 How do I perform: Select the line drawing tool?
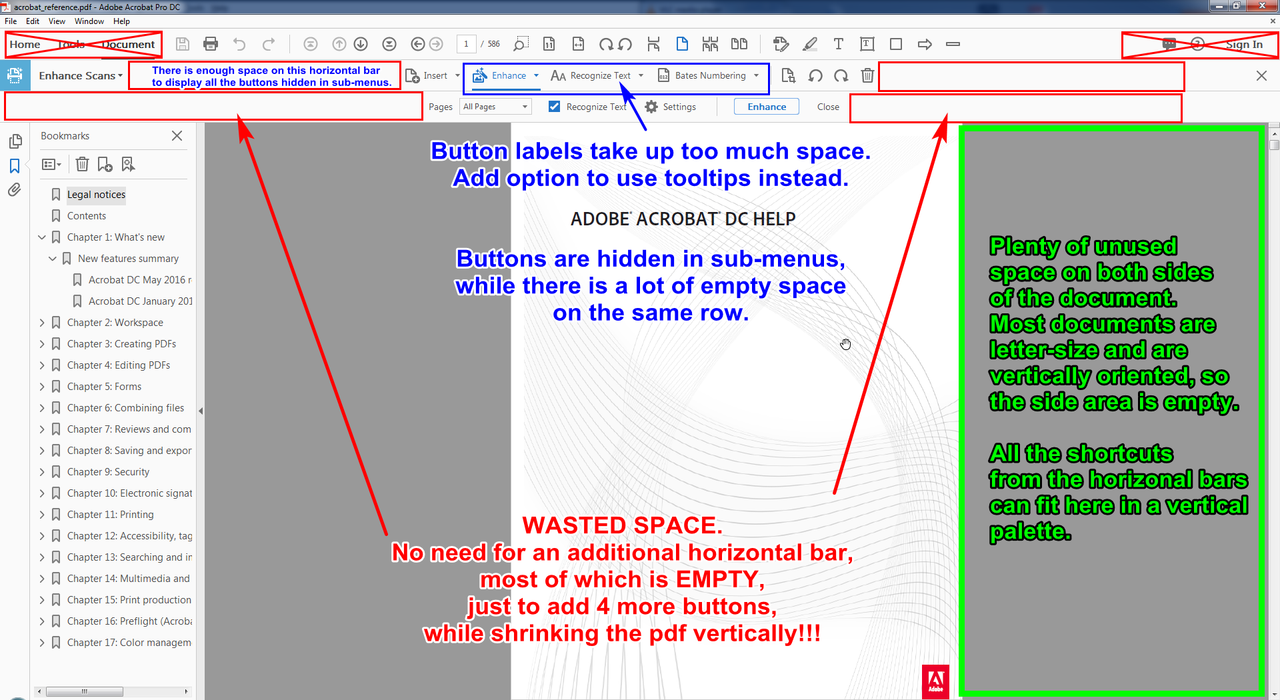coord(953,44)
